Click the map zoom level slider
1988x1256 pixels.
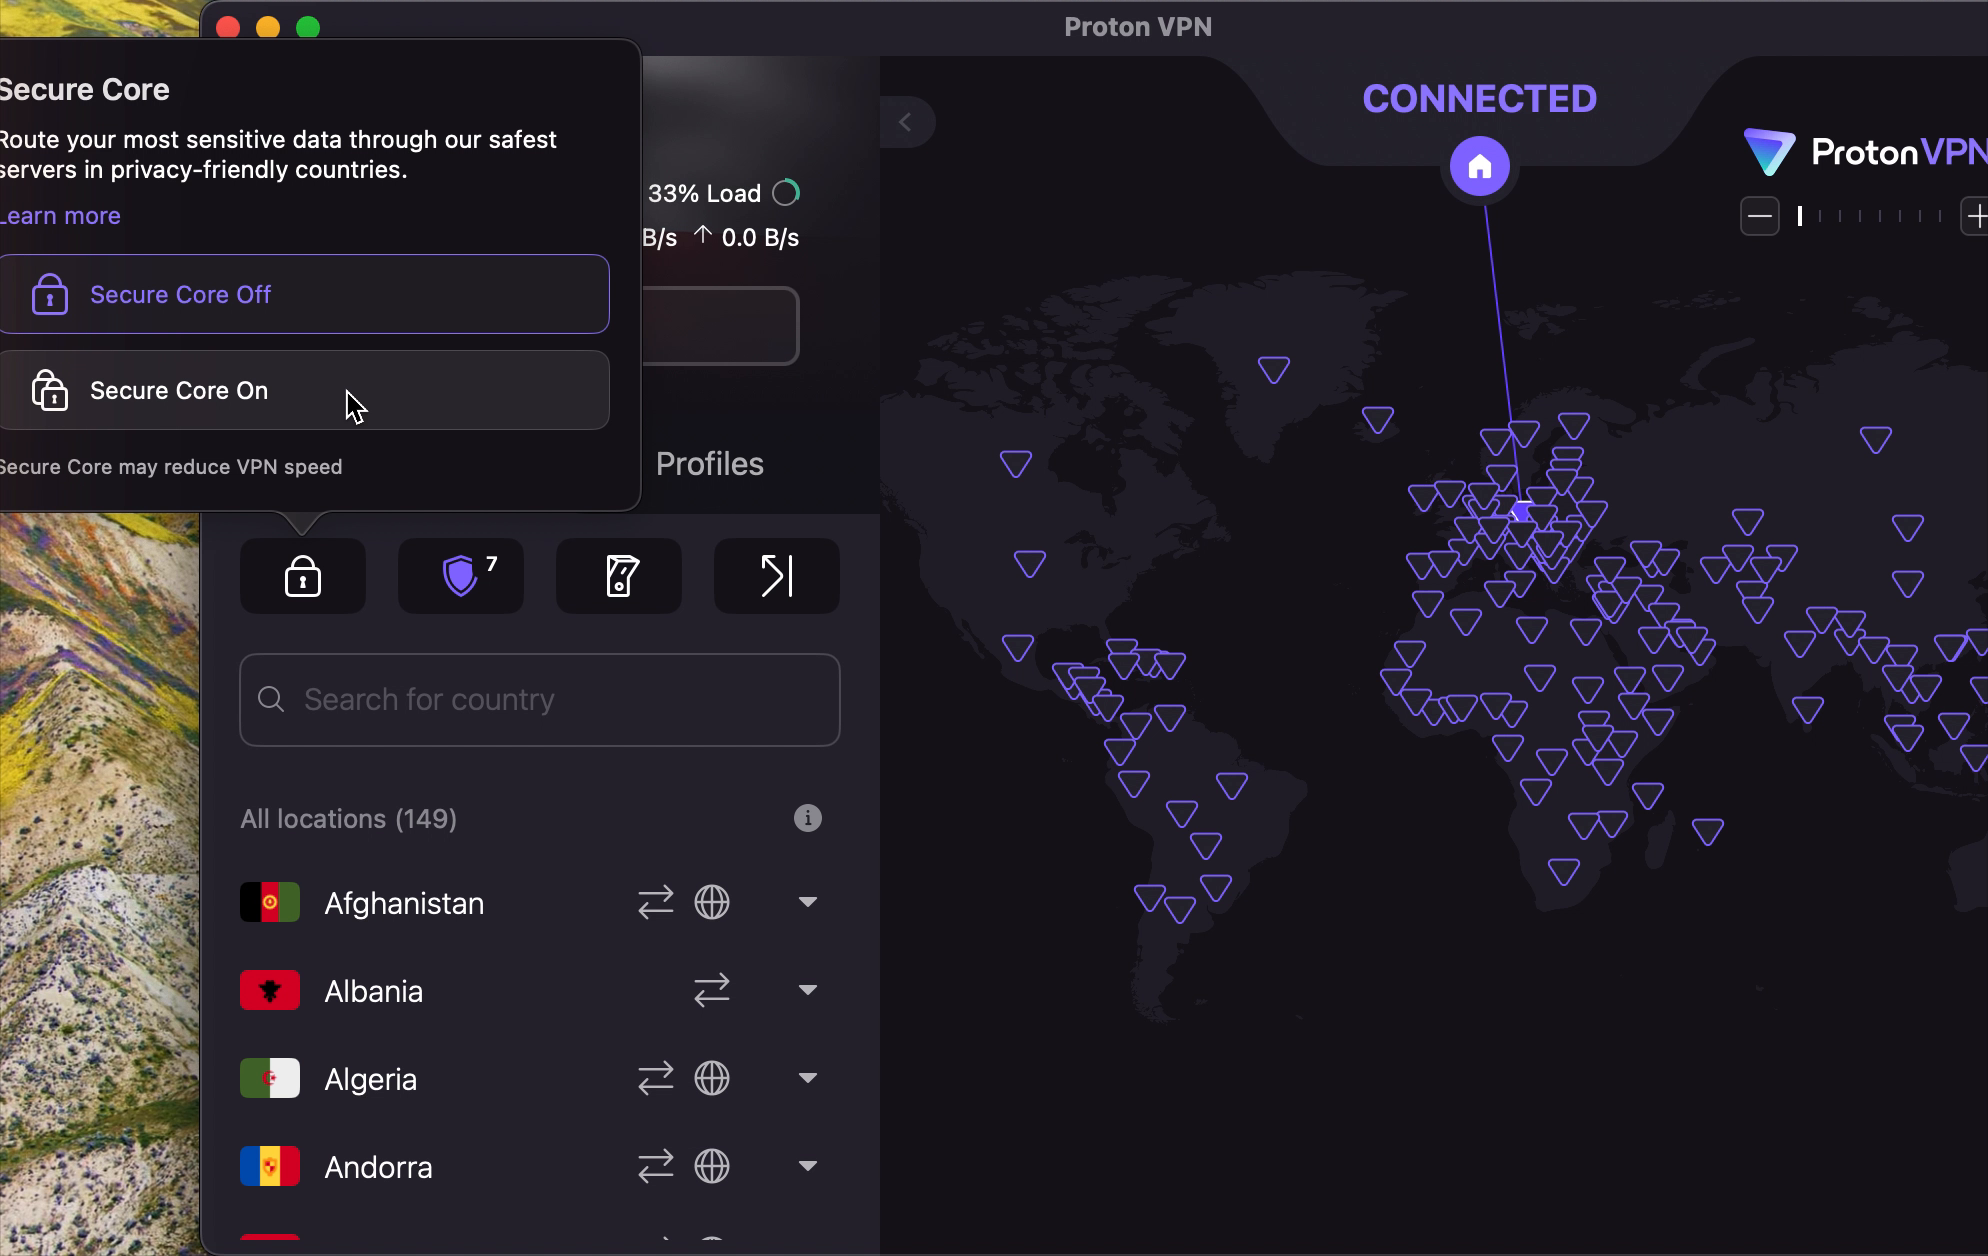coord(1869,216)
